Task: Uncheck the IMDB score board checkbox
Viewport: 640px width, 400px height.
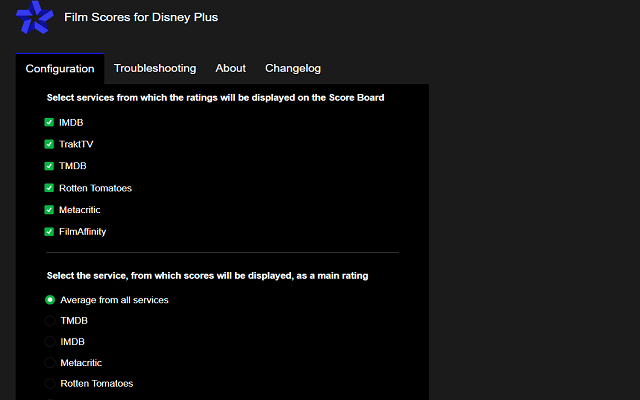Action: pos(49,122)
